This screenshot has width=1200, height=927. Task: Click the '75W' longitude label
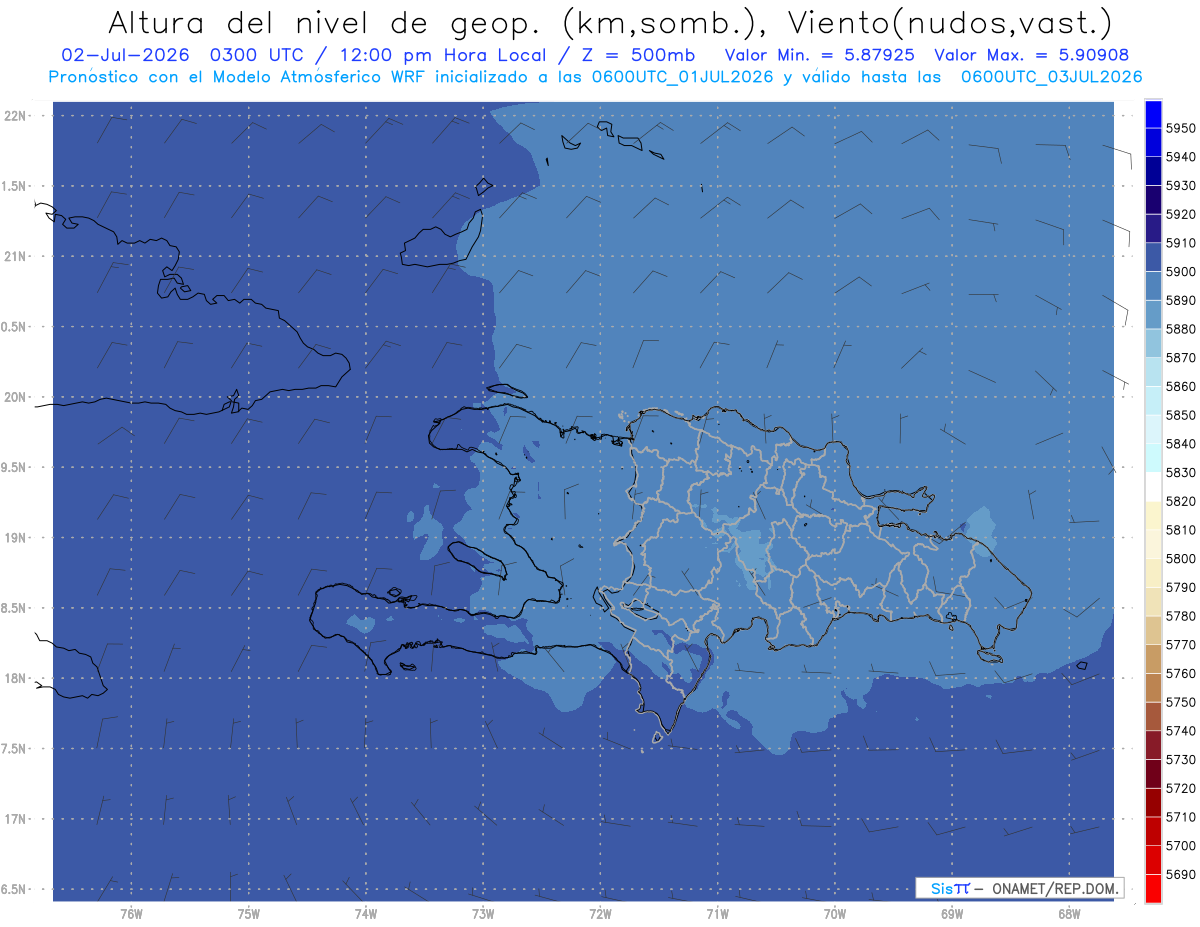(x=248, y=913)
